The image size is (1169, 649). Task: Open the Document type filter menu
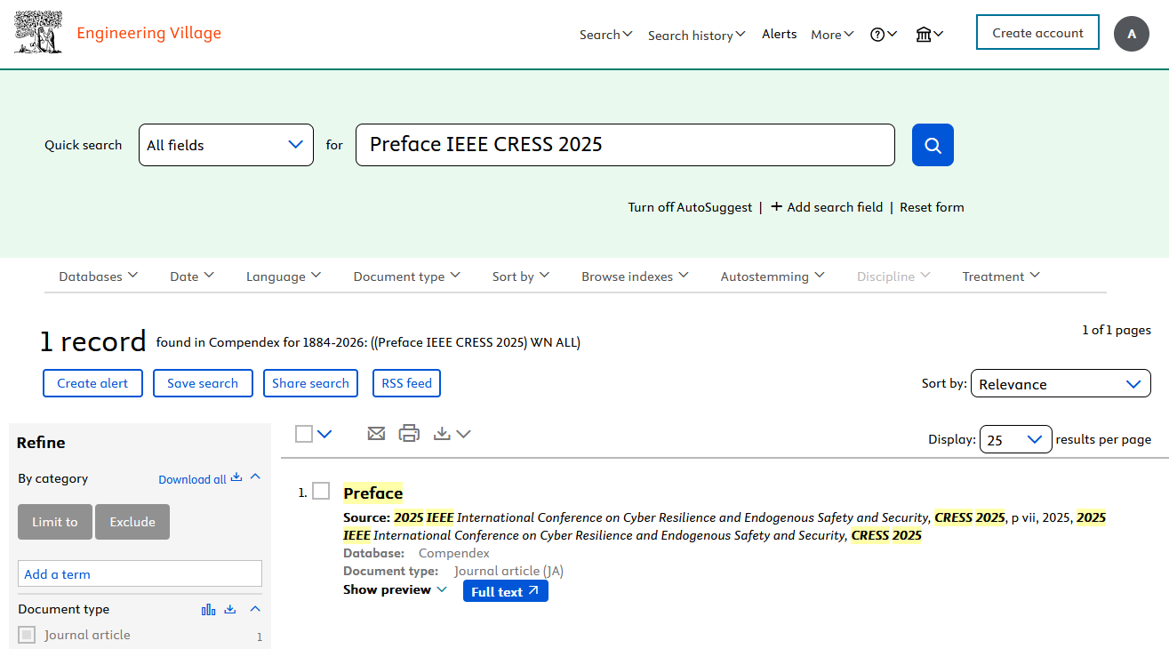407,276
